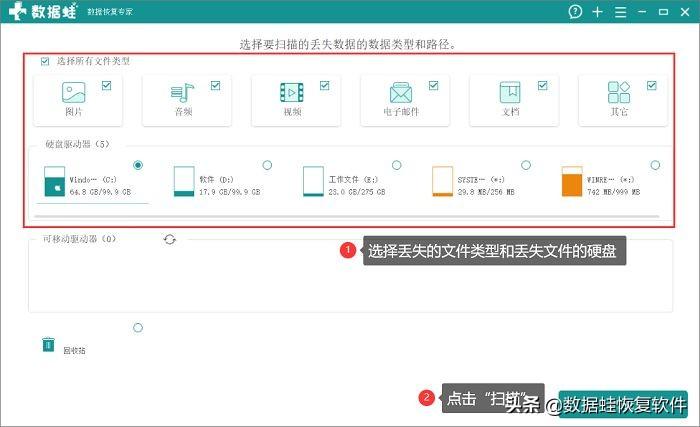Select the 图片 picture type icon
Screen dimensions: 700x427
coord(74,92)
